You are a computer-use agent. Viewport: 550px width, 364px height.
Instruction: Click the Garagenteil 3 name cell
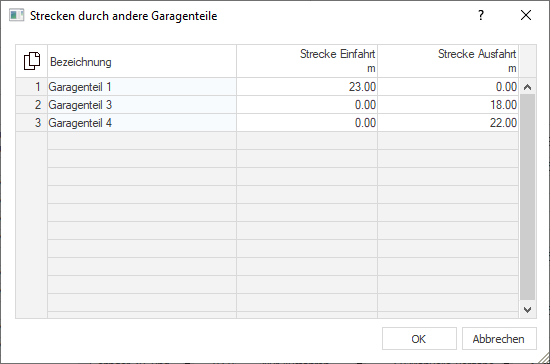142,105
